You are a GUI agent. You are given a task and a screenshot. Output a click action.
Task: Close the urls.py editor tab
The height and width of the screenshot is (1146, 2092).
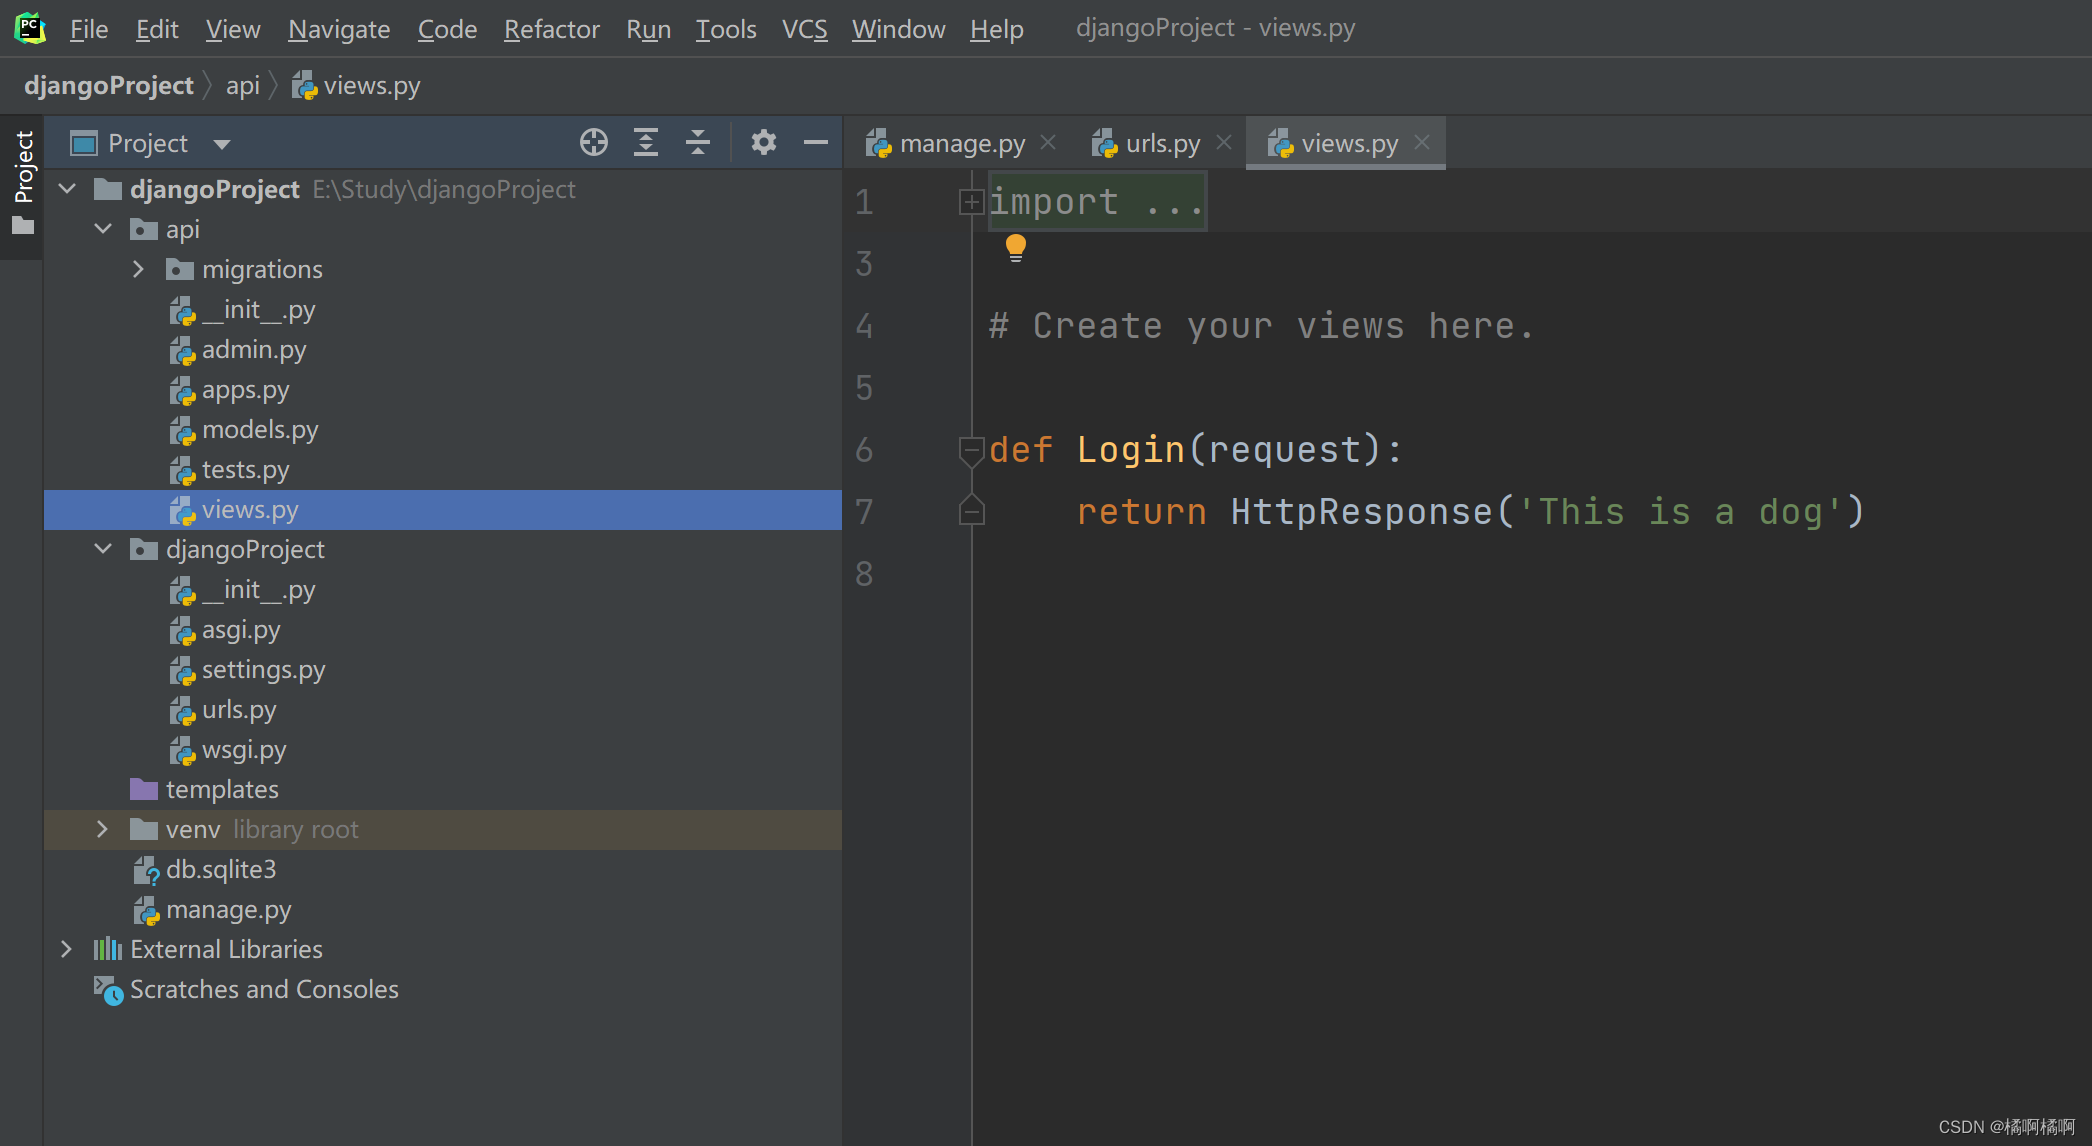tap(1224, 143)
